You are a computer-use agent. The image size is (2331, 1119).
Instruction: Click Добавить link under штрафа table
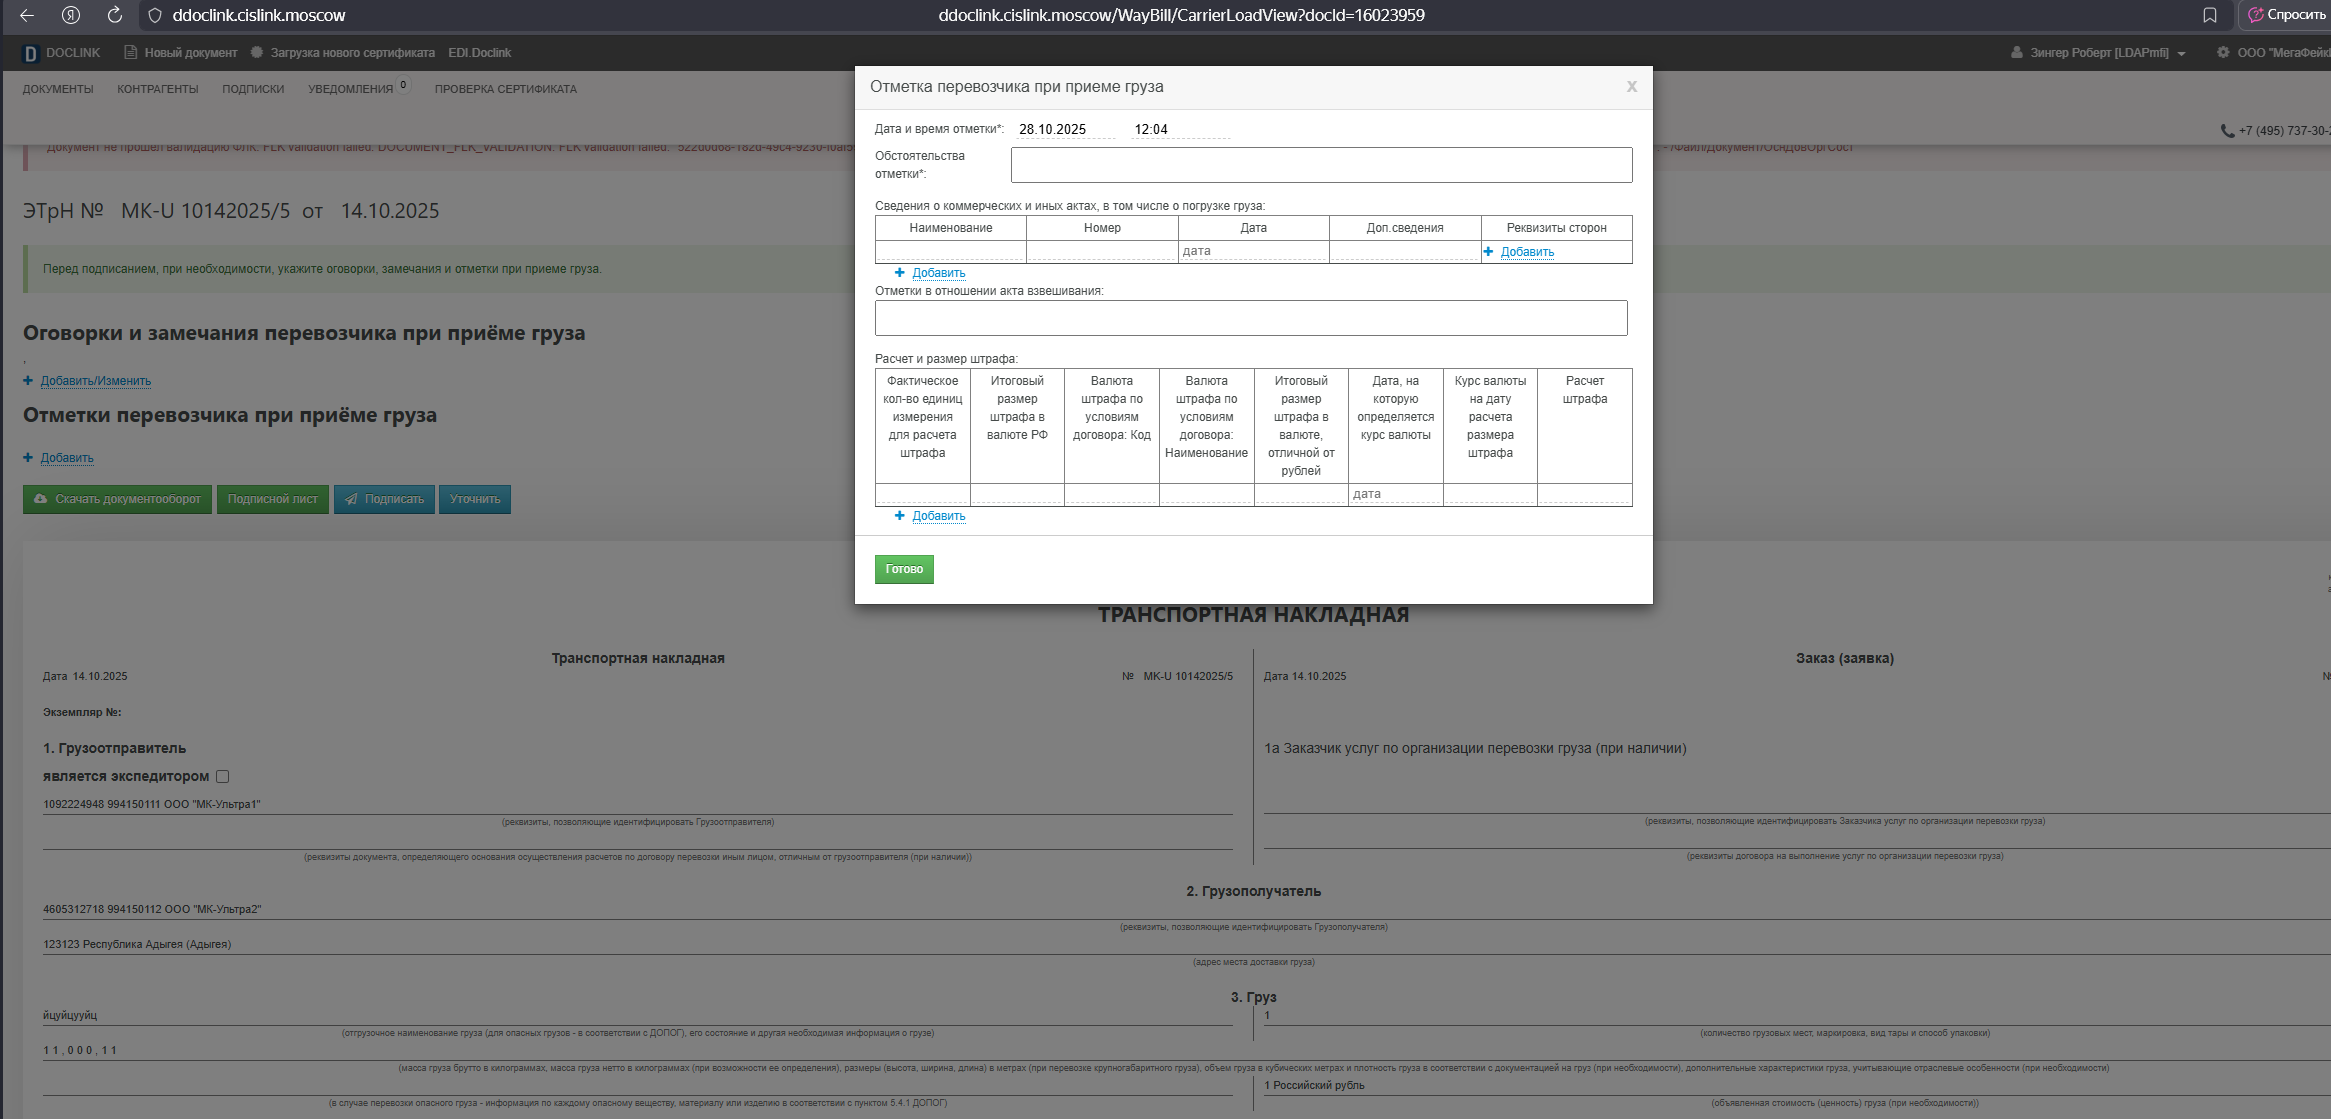point(938,516)
